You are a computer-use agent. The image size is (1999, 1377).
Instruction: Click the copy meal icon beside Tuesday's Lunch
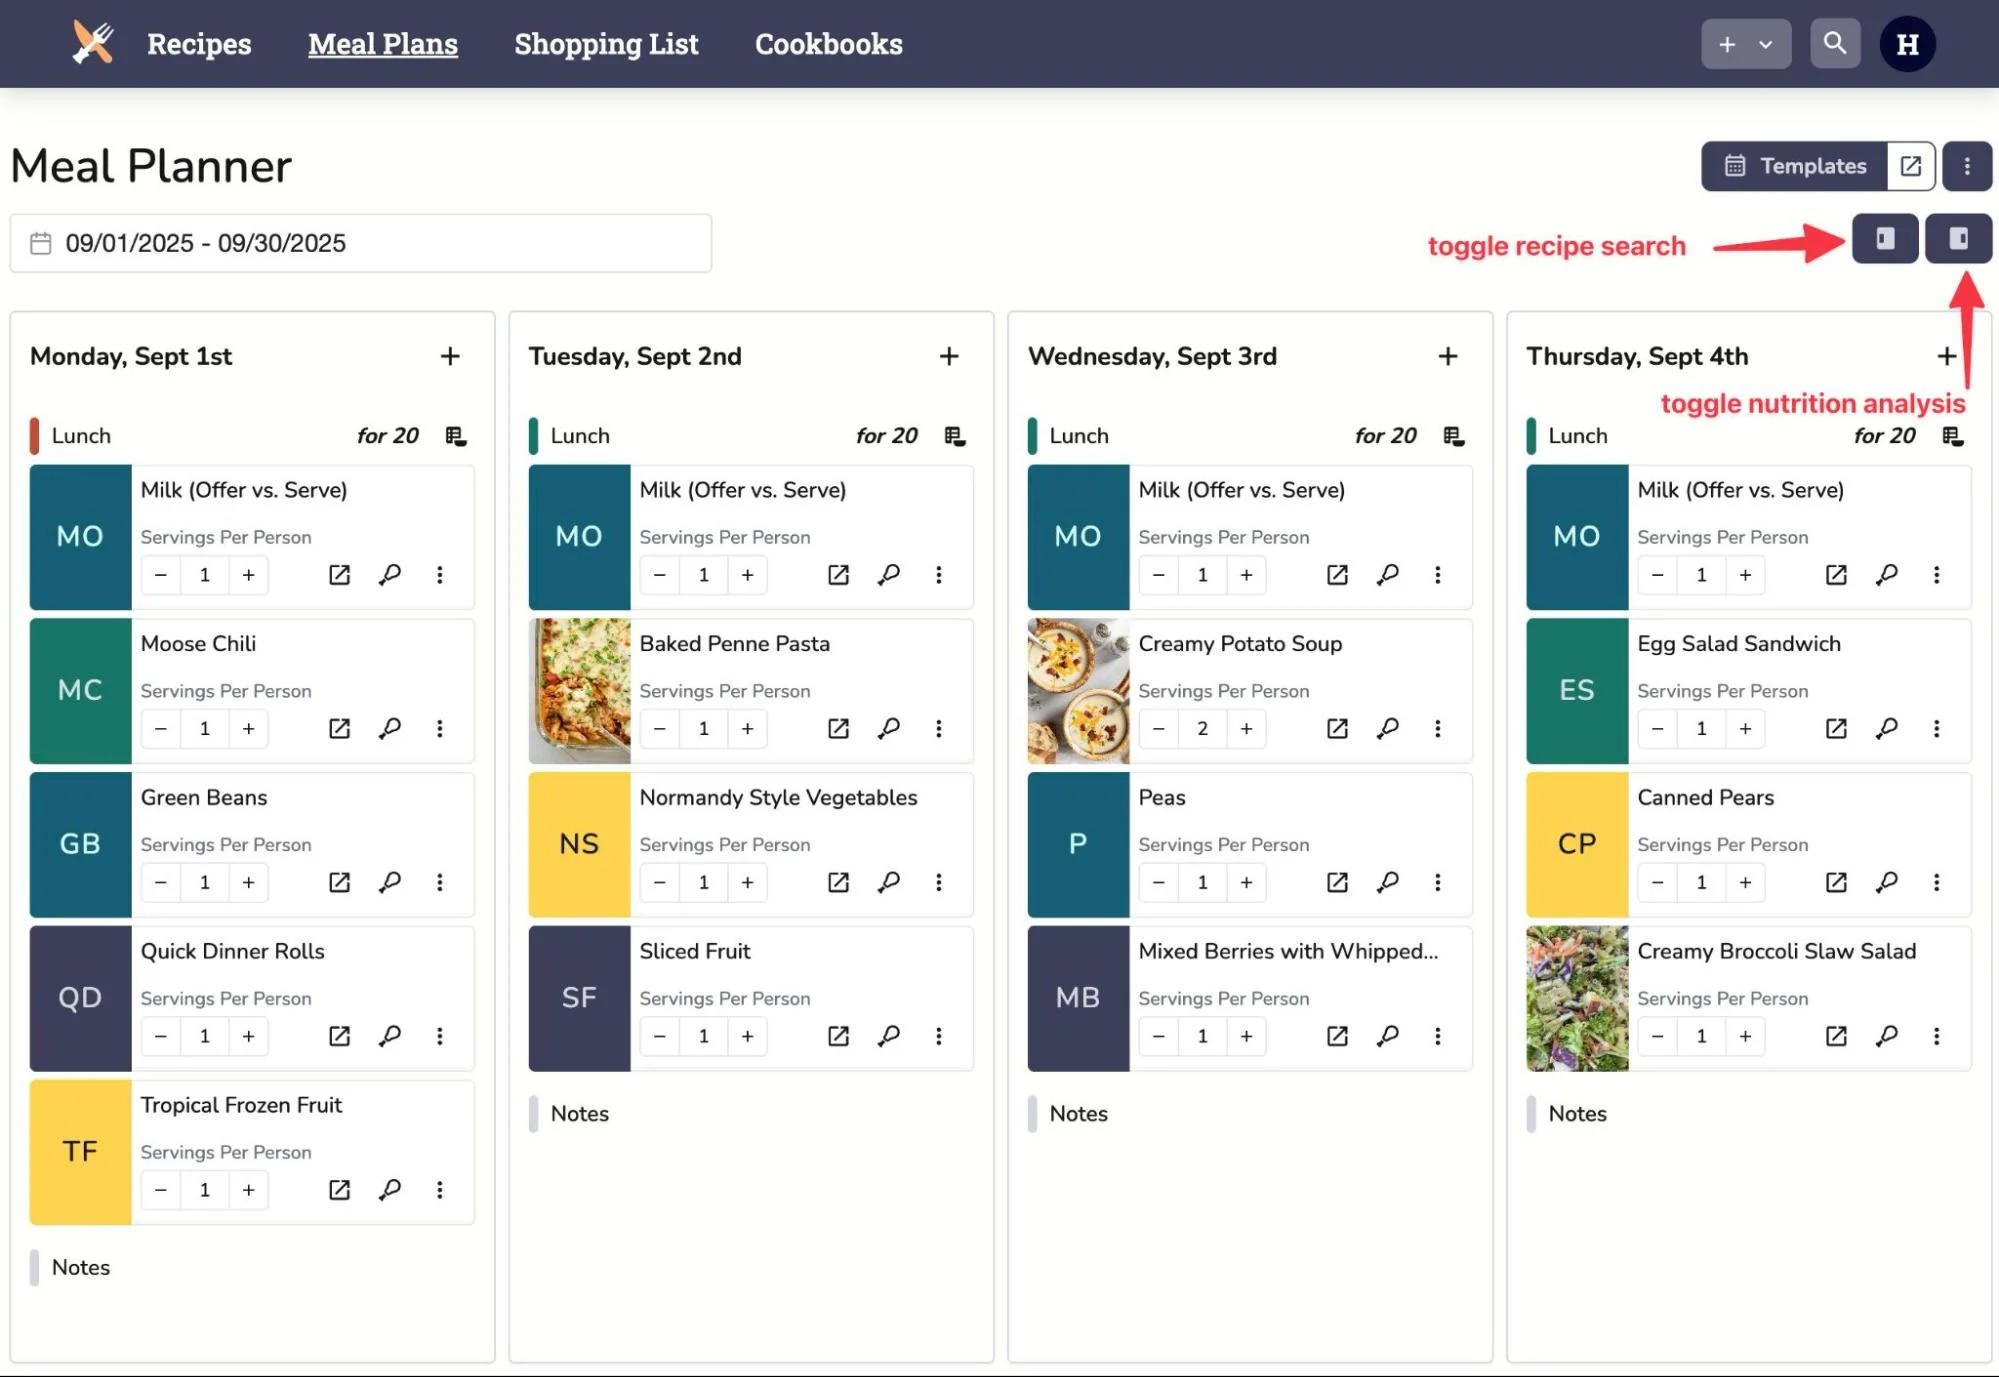955,435
